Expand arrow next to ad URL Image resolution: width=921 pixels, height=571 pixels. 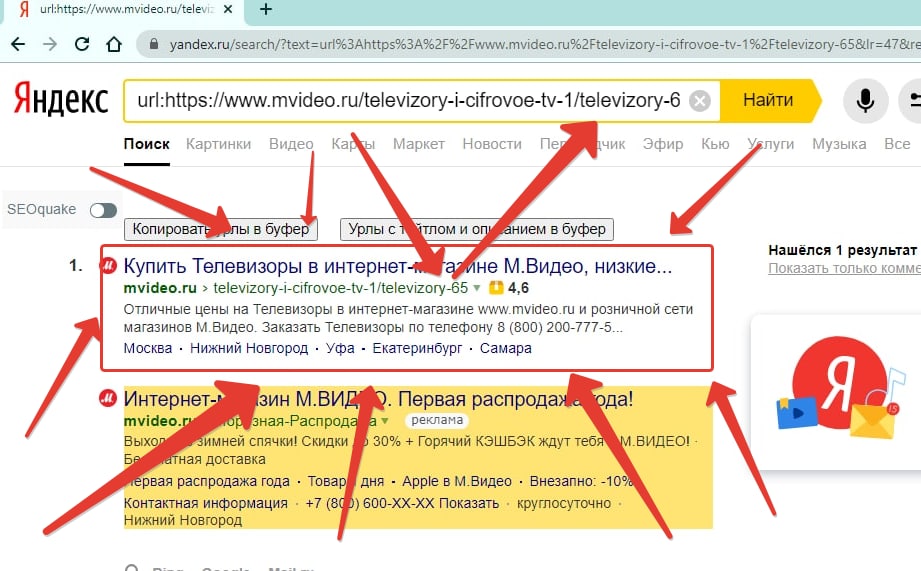[x=385, y=421]
